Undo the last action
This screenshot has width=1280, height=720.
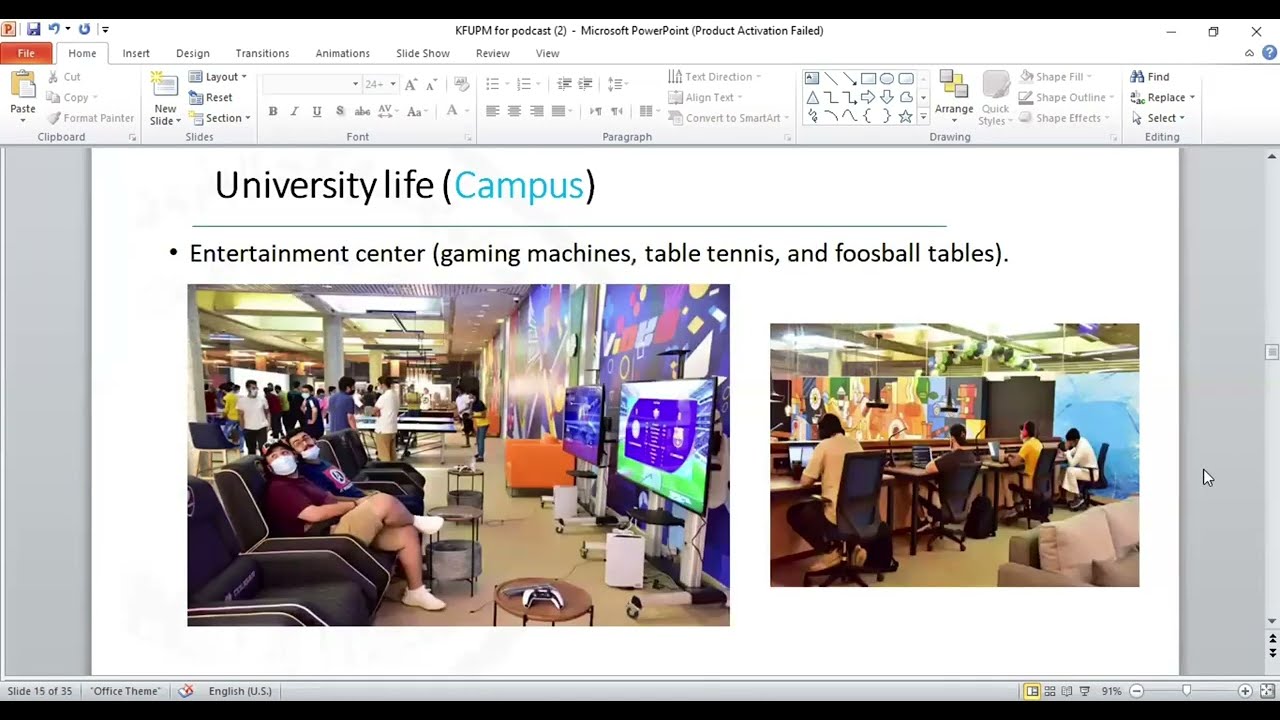(x=54, y=30)
